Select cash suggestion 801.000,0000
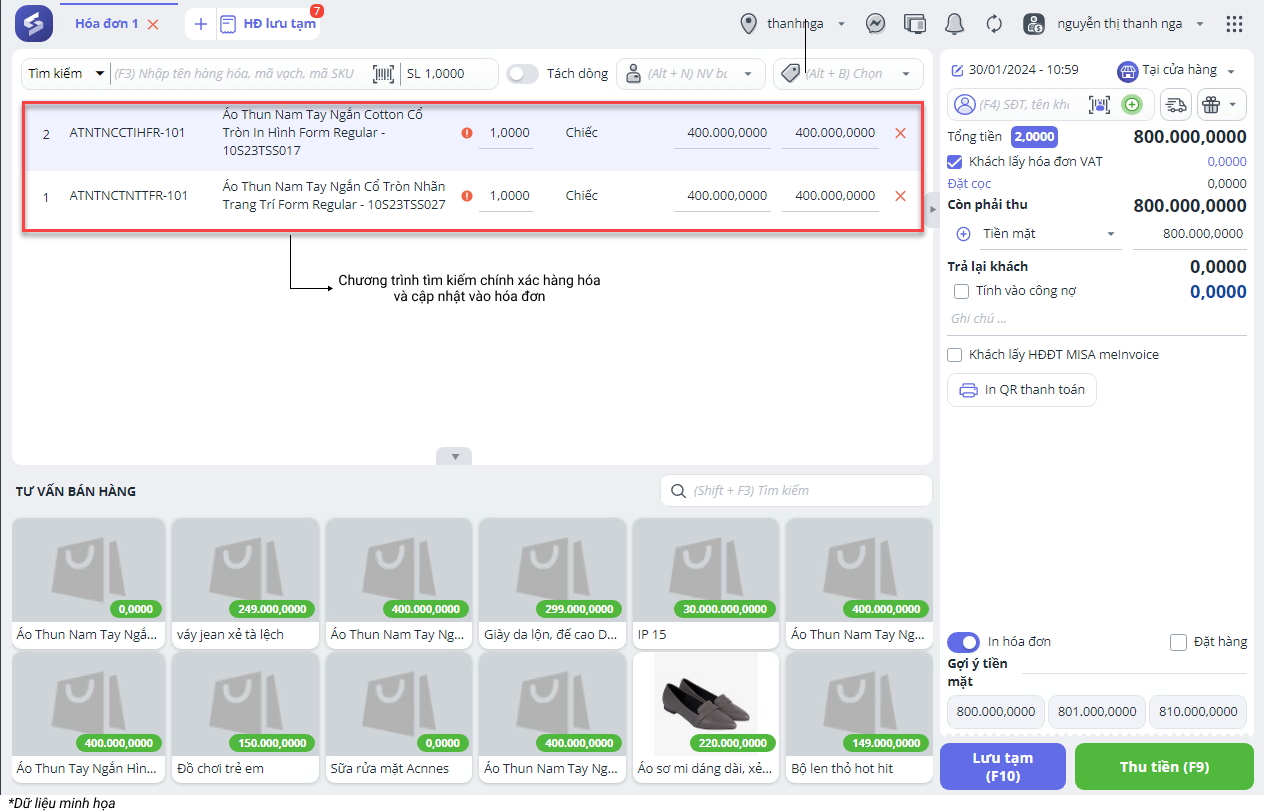Screen dimensions: 1264x812 pos(1096,712)
